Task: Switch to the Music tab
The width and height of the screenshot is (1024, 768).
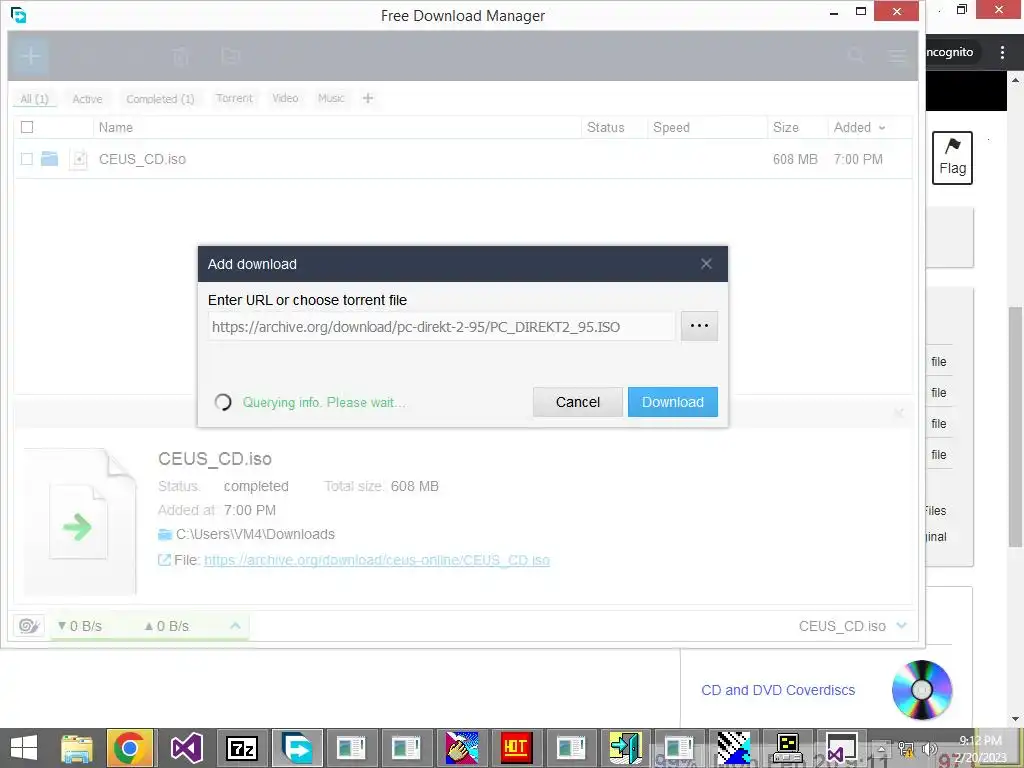Action: coord(331,98)
